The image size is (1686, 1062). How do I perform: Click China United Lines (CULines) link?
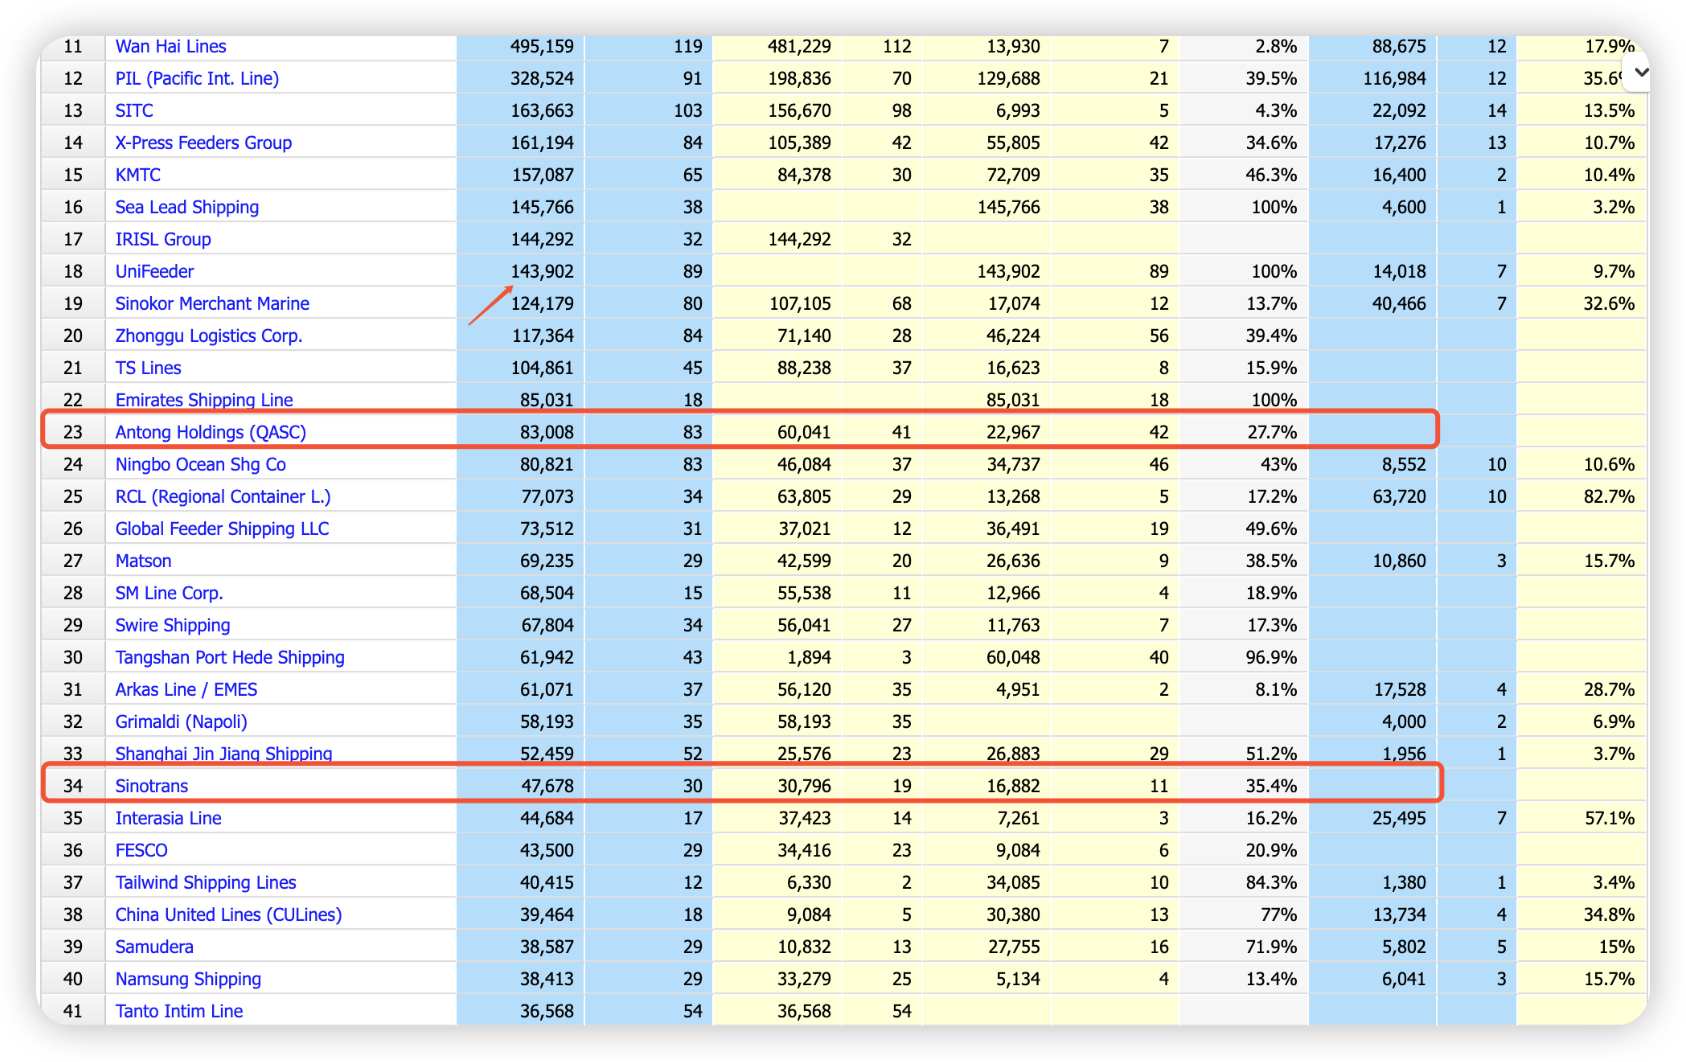[228, 914]
